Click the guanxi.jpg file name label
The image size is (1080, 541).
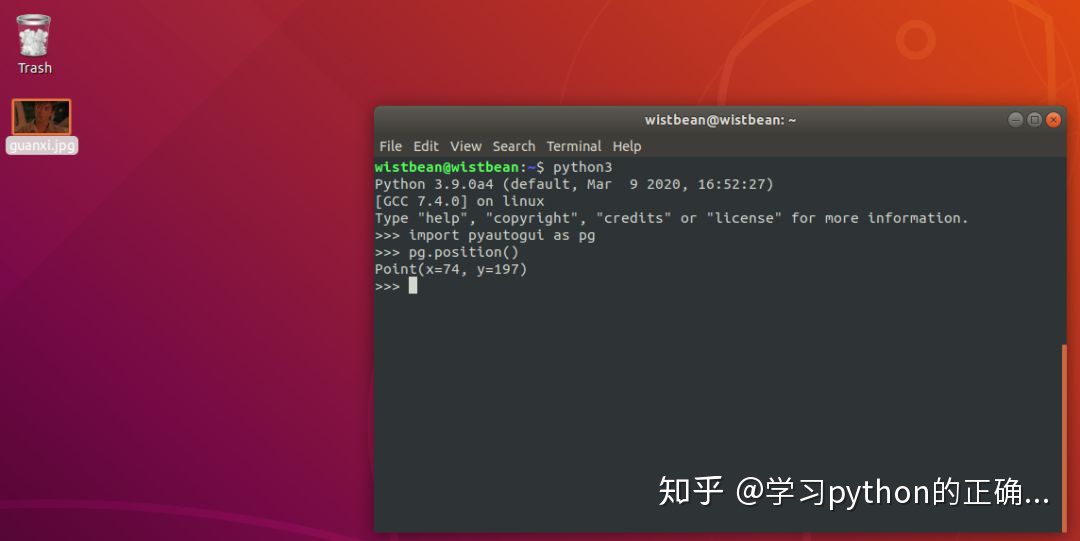[42, 145]
